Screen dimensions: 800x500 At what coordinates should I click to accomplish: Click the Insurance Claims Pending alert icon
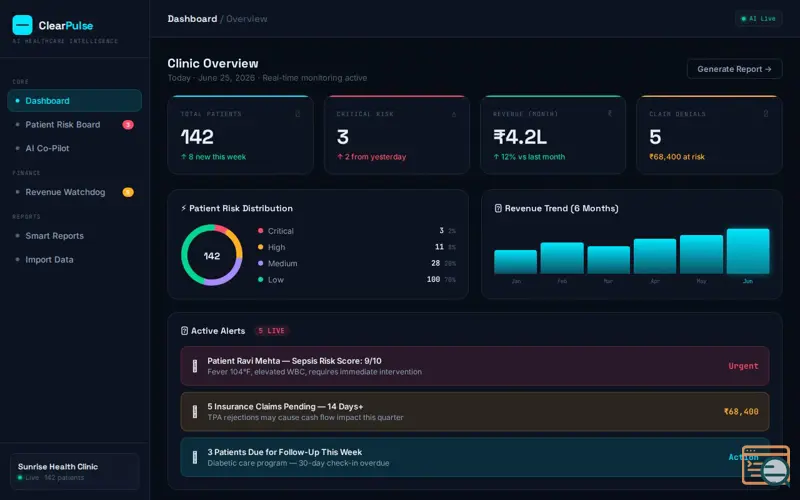click(194, 412)
